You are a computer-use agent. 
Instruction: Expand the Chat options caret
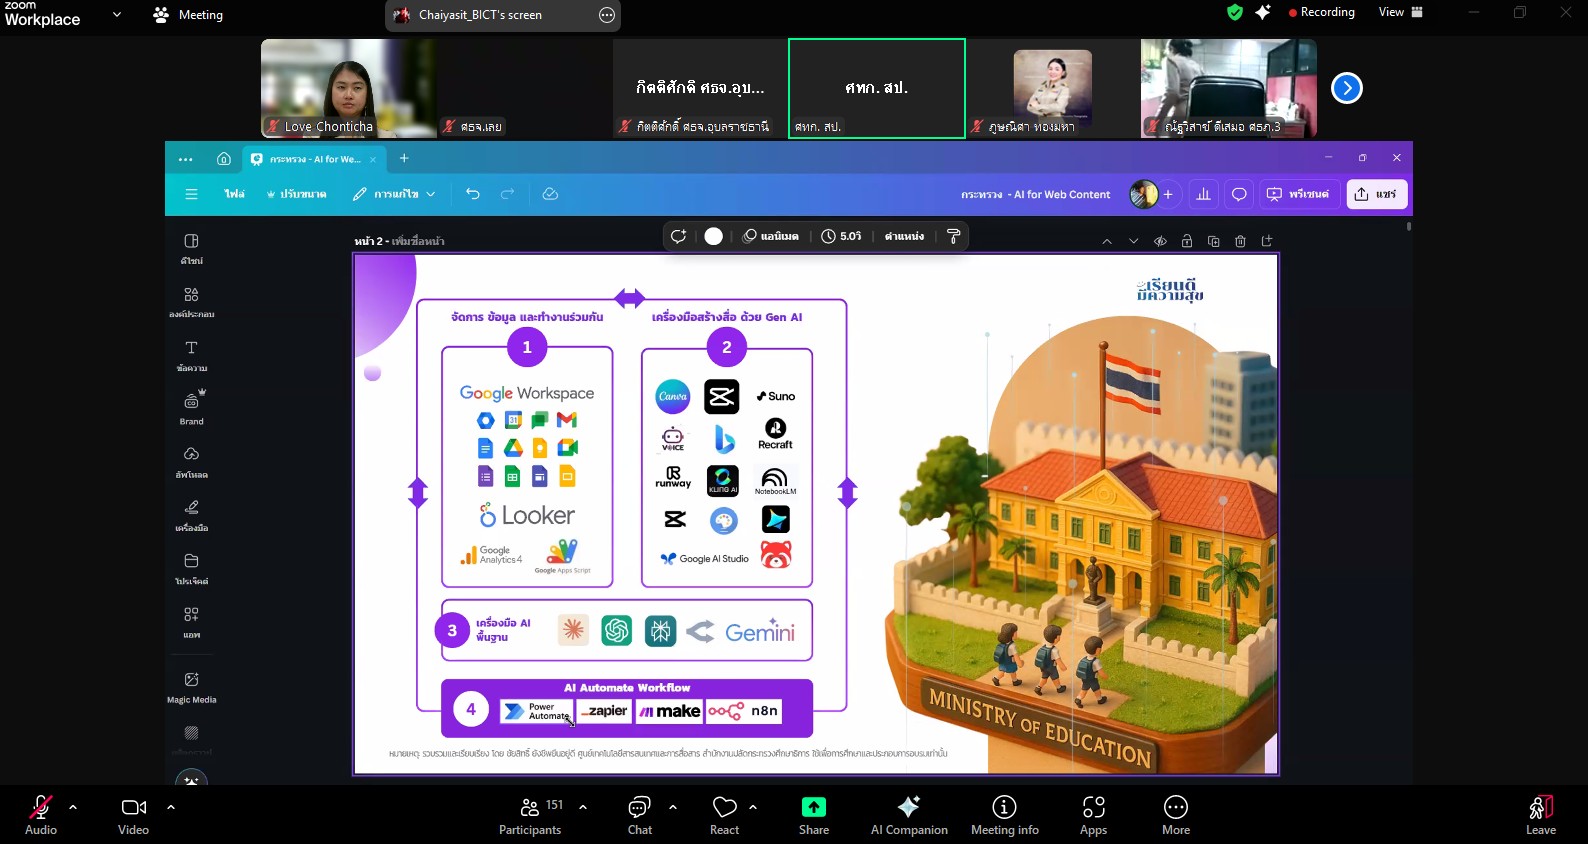click(673, 807)
